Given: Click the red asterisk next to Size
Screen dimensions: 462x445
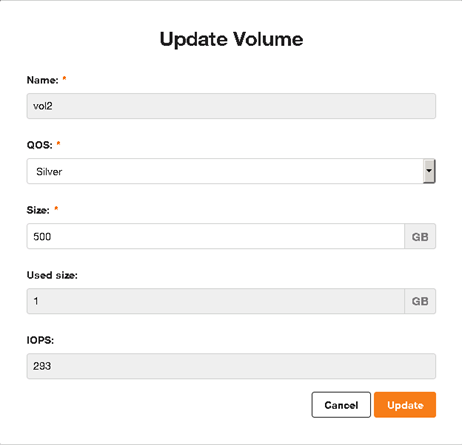Looking at the screenshot, I should [x=56, y=208].
